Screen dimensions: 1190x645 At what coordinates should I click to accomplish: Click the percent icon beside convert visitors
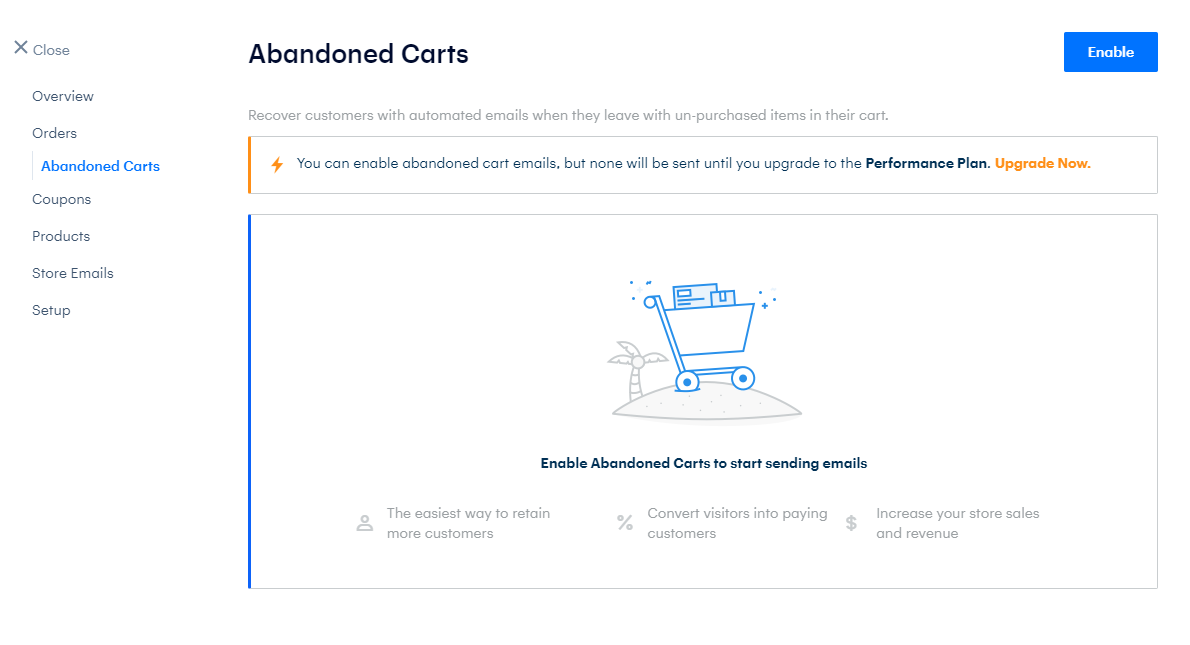(x=625, y=523)
